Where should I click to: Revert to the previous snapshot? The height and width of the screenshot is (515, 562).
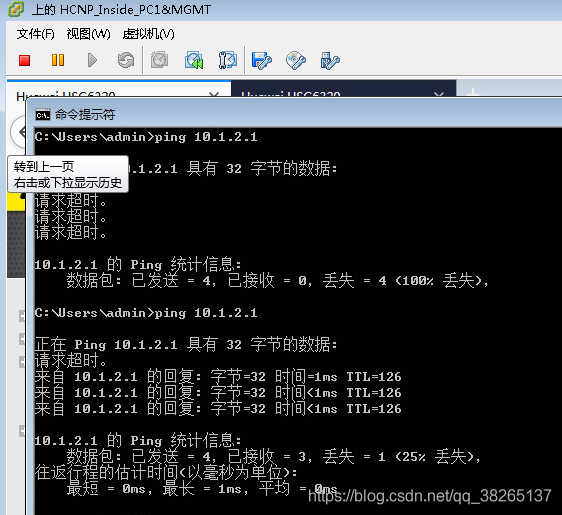tap(194, 60)
